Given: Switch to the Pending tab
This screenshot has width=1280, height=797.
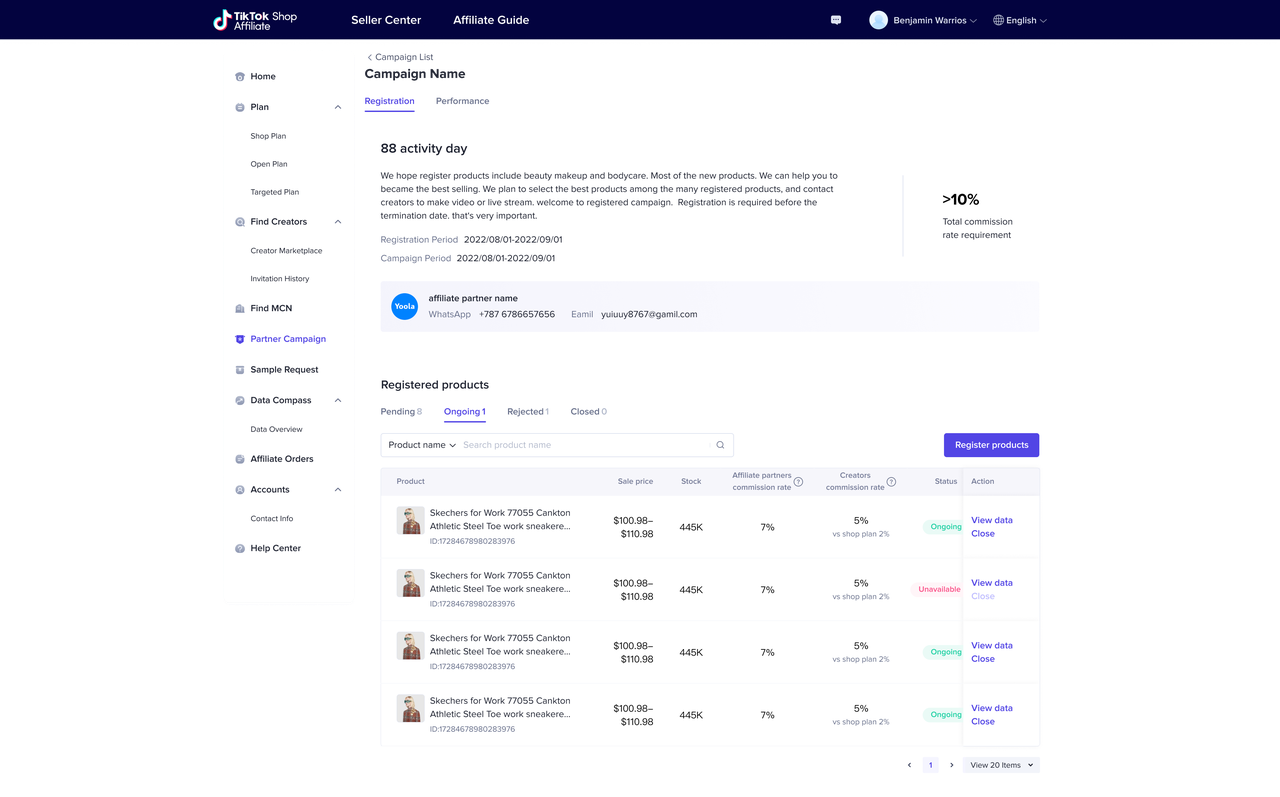Looking at the screenshot, I should point(401,412).
